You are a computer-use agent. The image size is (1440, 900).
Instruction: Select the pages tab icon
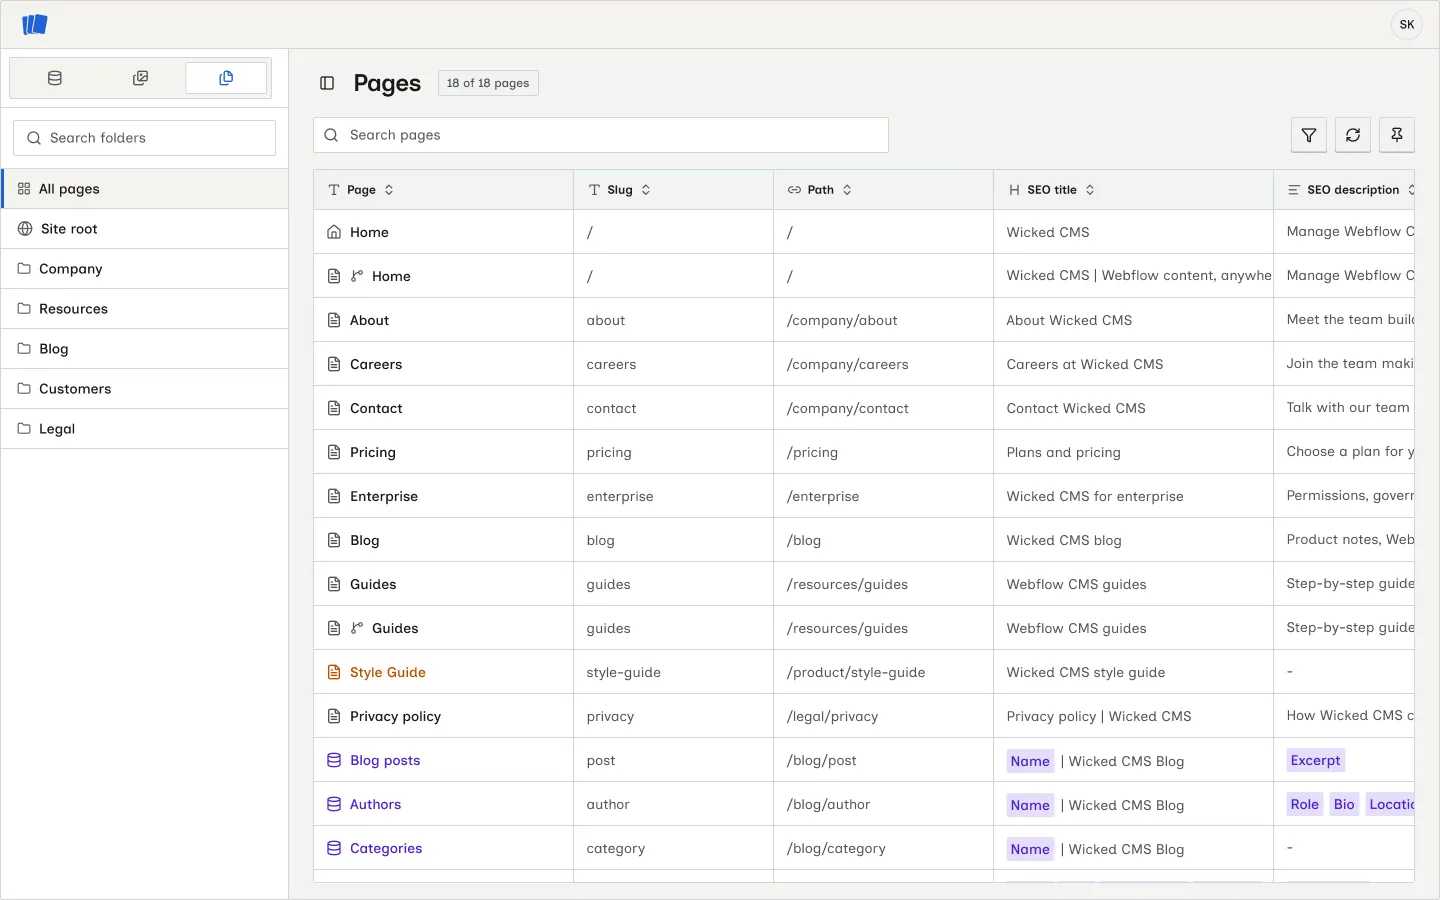point(226,78)
